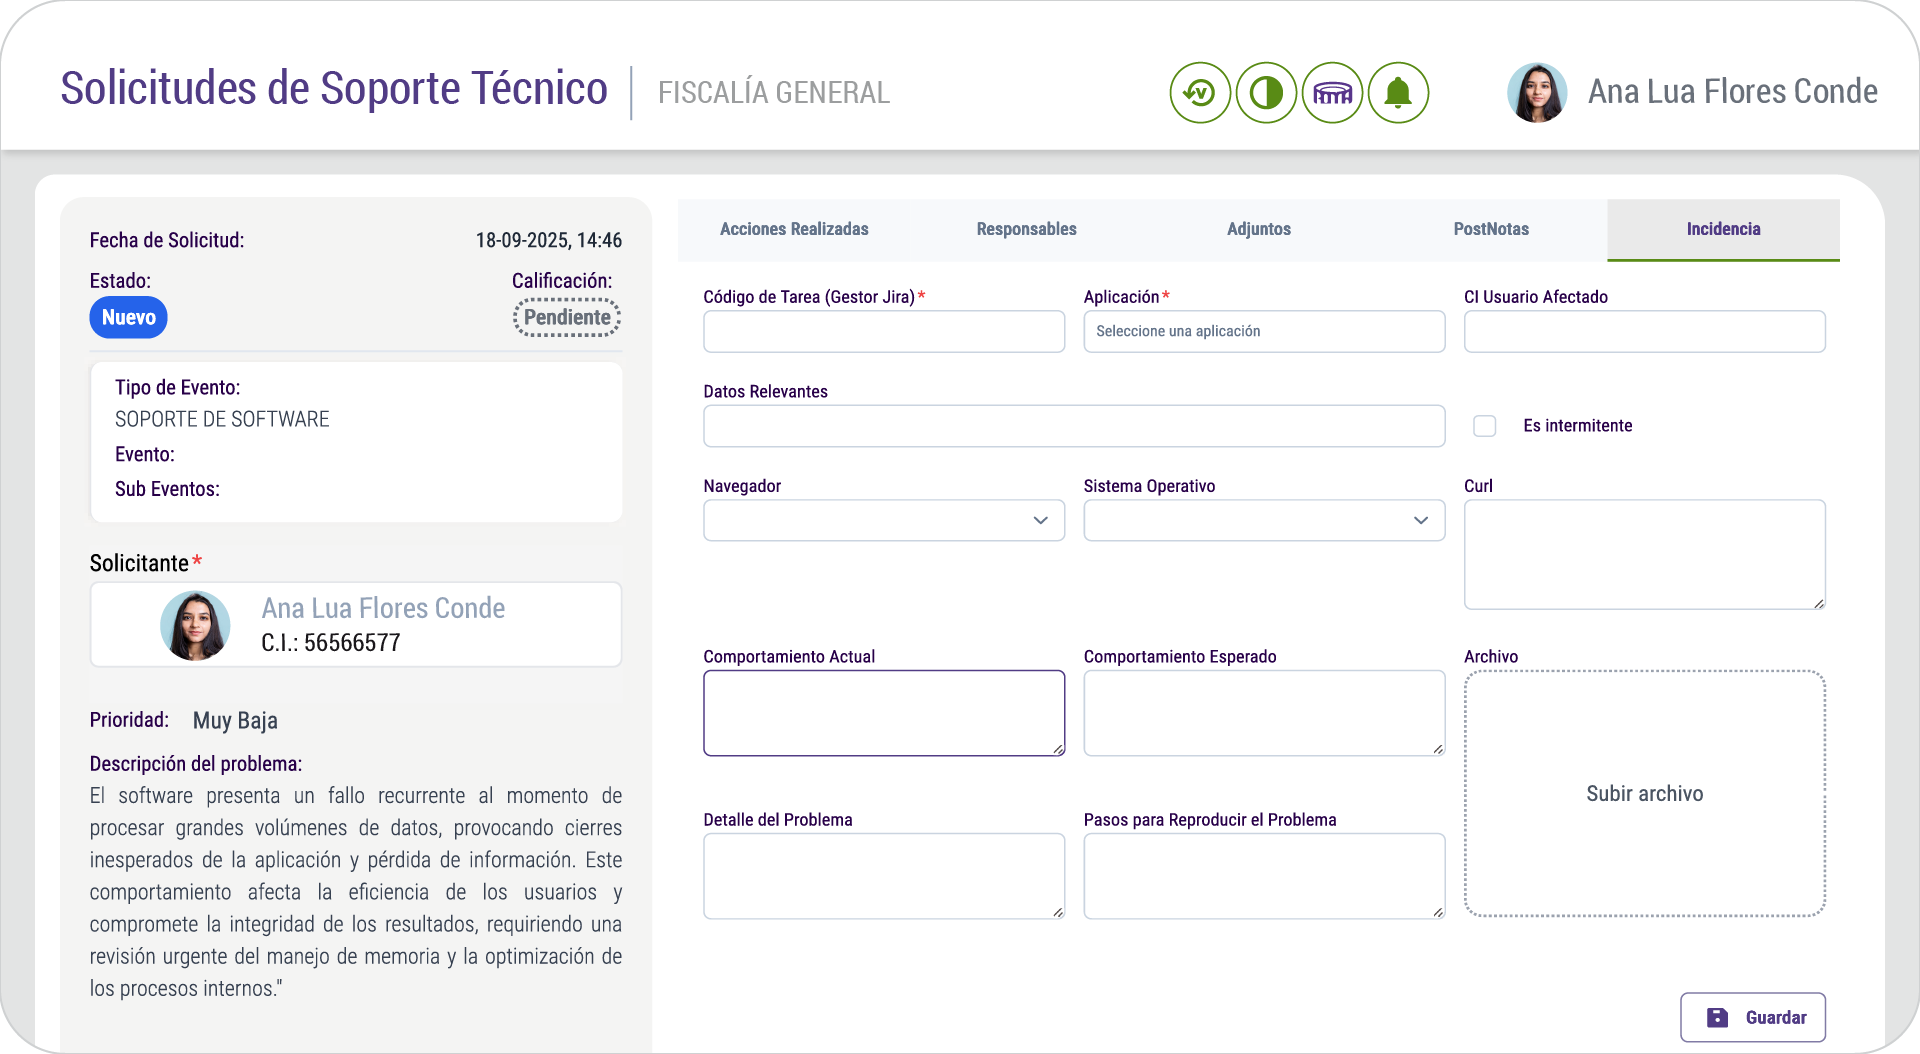Viewport: 1920px width, 1054px height.
Task: Expand the Sistema Operativo dropdown
Action: 1263,520
